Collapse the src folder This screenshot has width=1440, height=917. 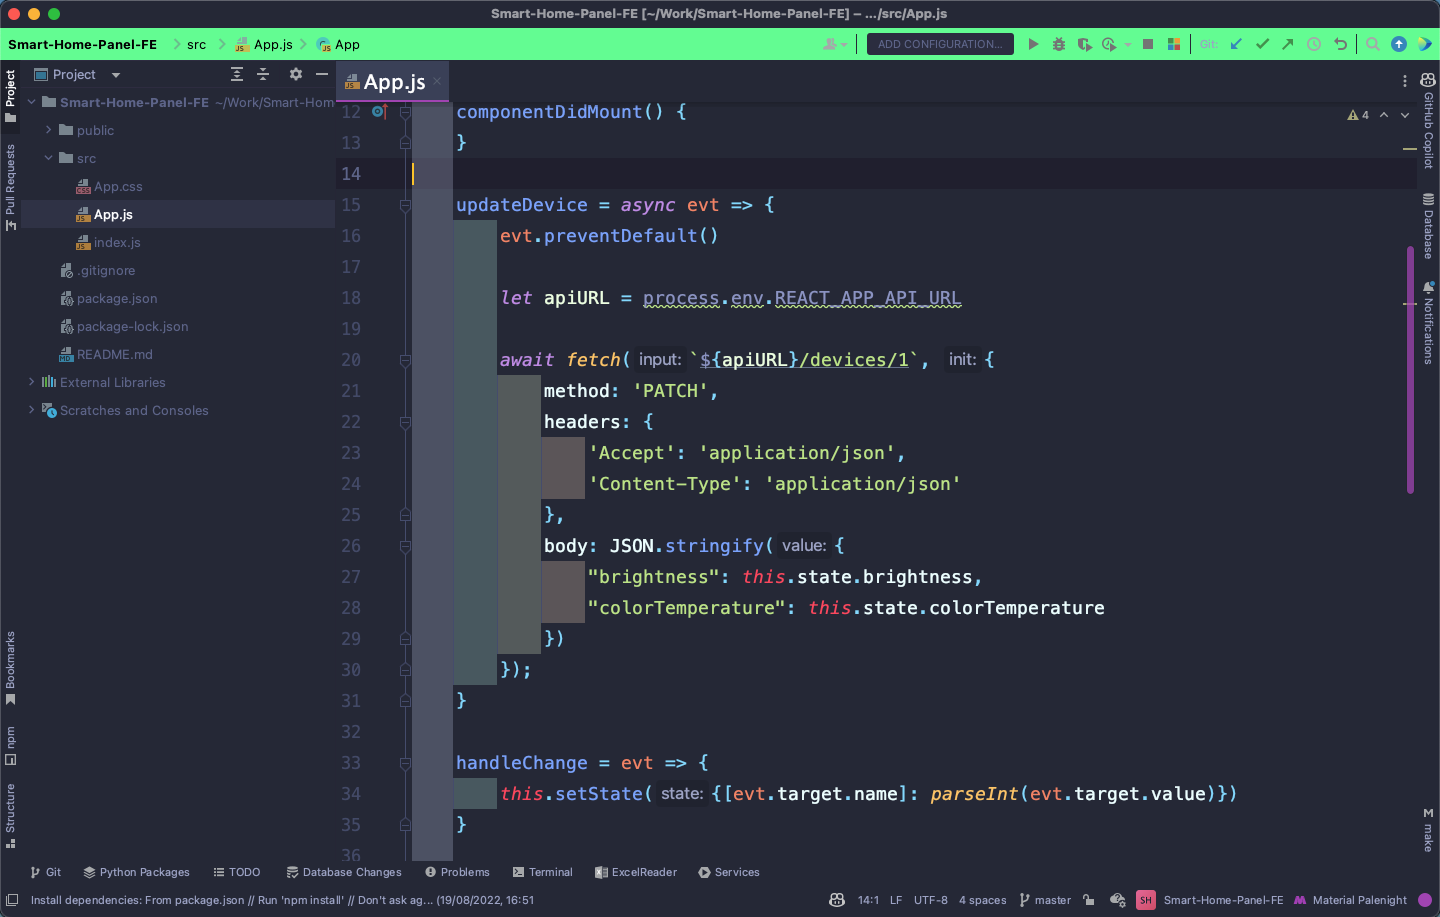click(49, 158)
